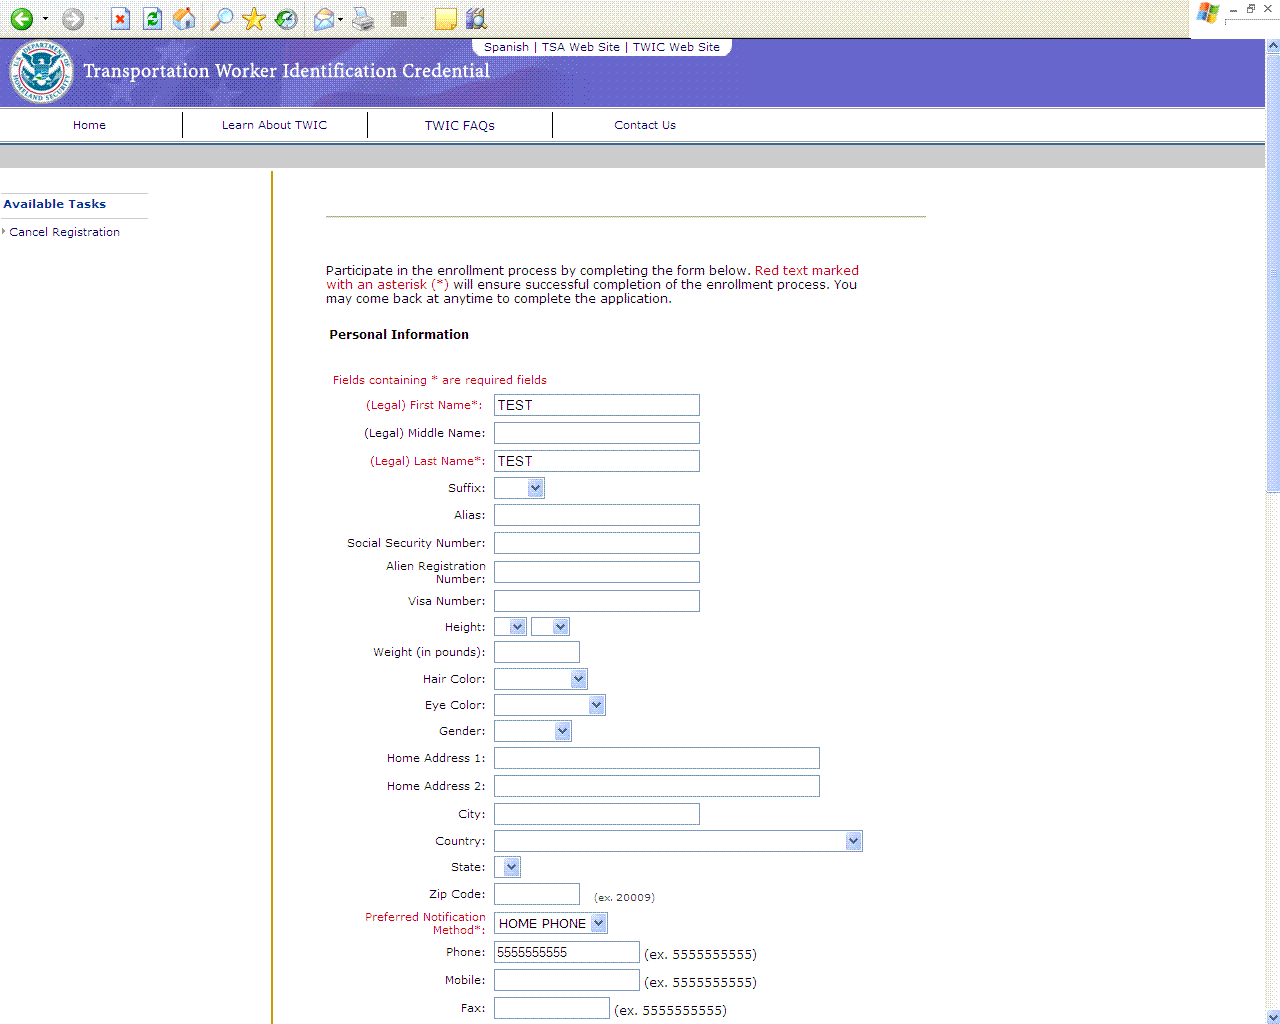This screenshot has height=1024, width=1280.
Task: Click the Print icon in toolbar
Action: click(363, 19)
